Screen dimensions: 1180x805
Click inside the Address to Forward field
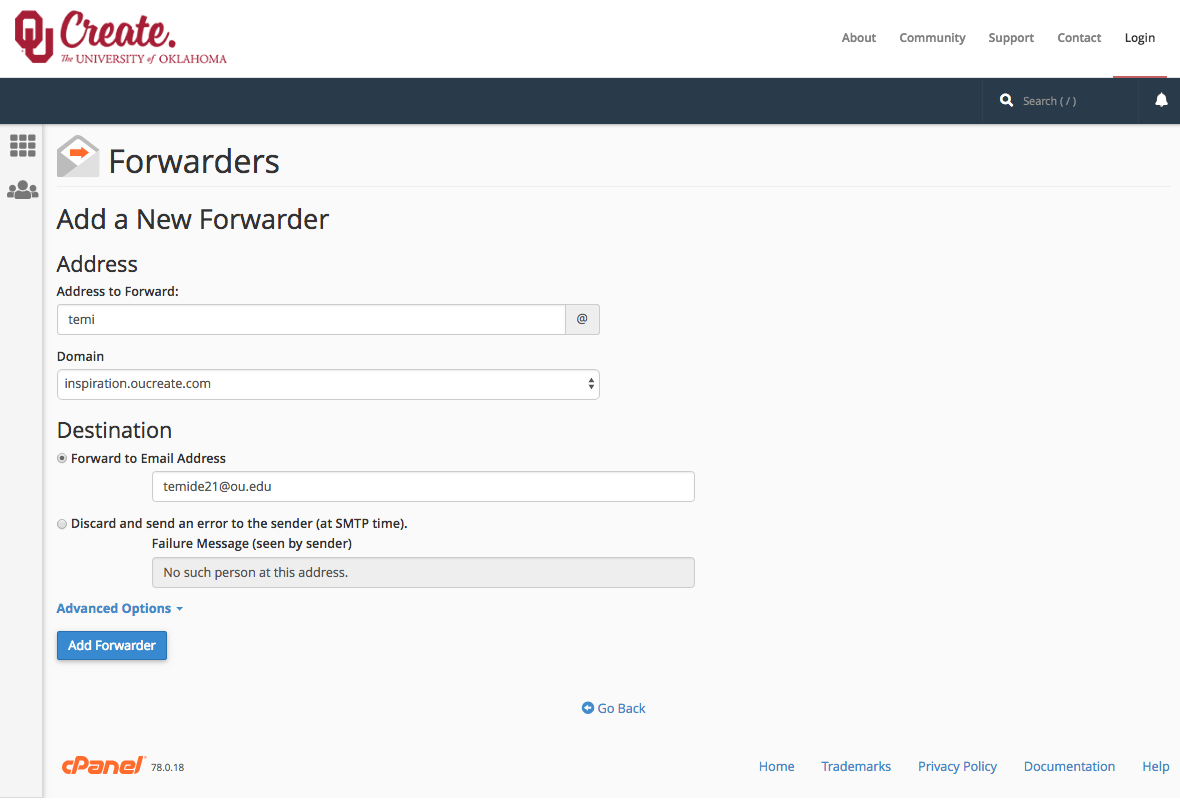point(310,319)
